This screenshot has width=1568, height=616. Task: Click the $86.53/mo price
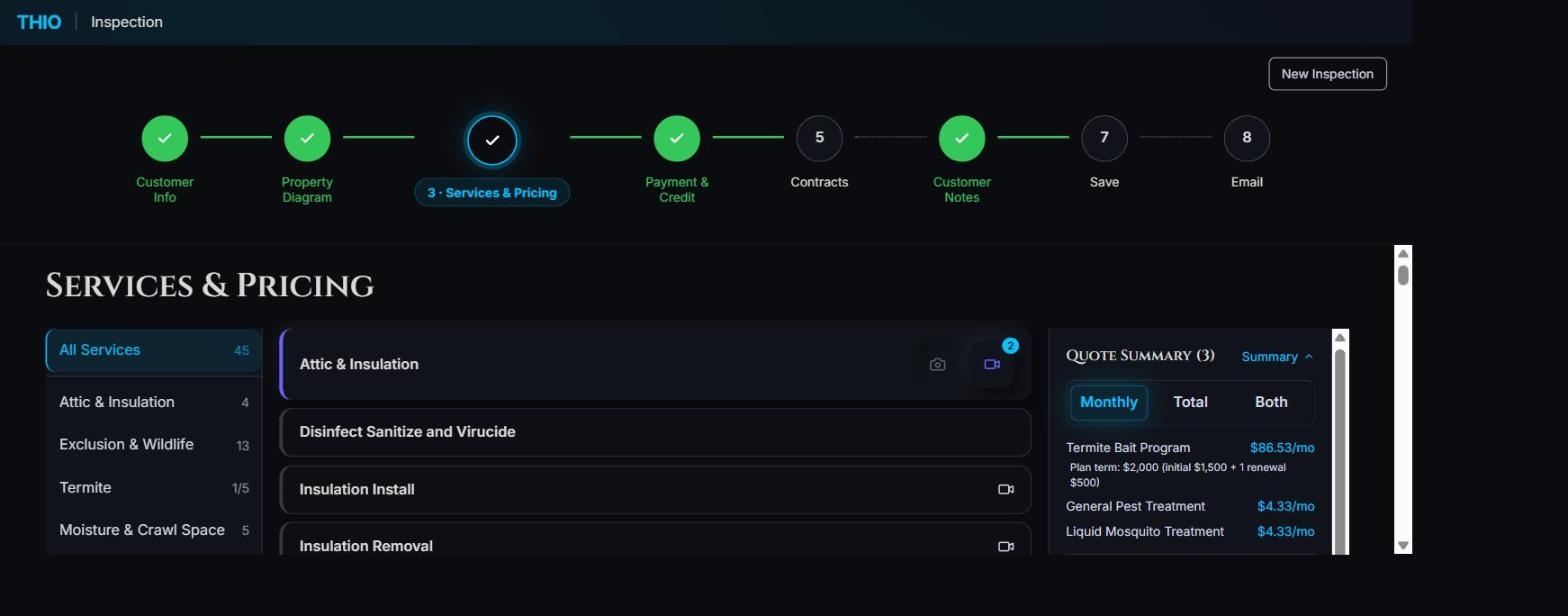point(1282,448)
